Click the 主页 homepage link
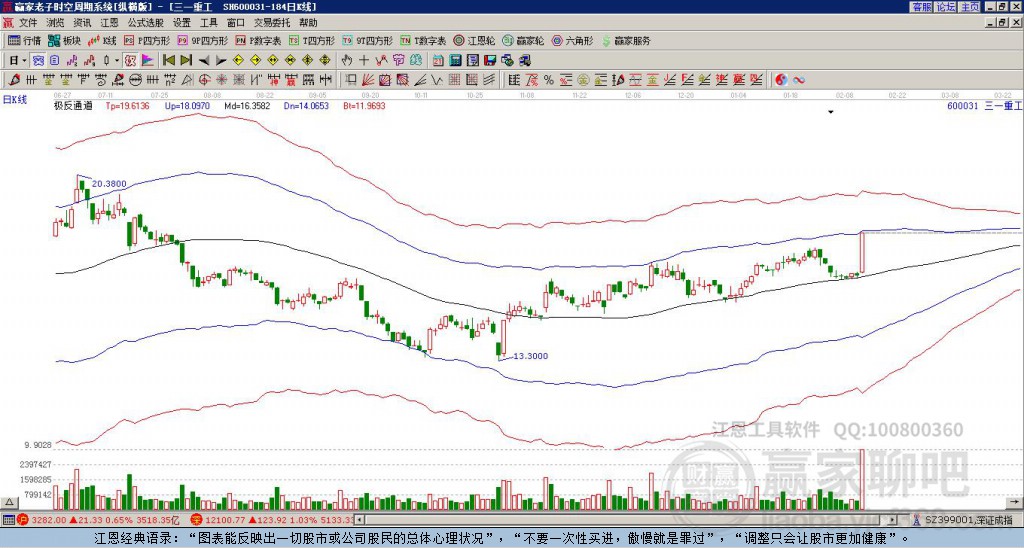The height and width of the screenshot is (548, 1024). pyautogui.click(x=970, y=7)
